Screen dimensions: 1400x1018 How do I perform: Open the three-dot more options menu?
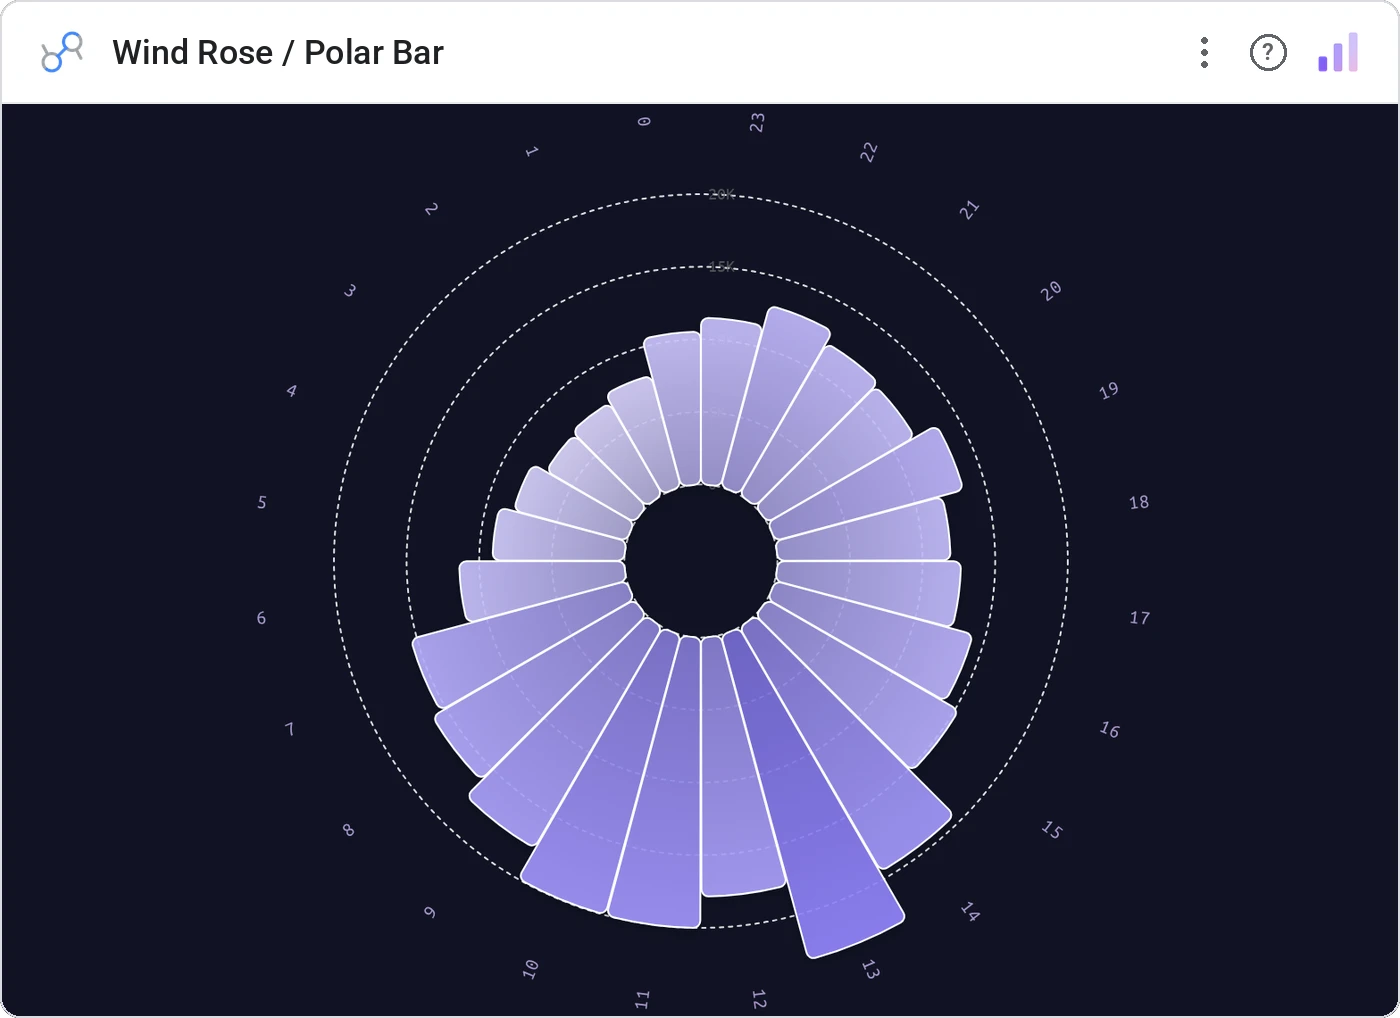1205,53
